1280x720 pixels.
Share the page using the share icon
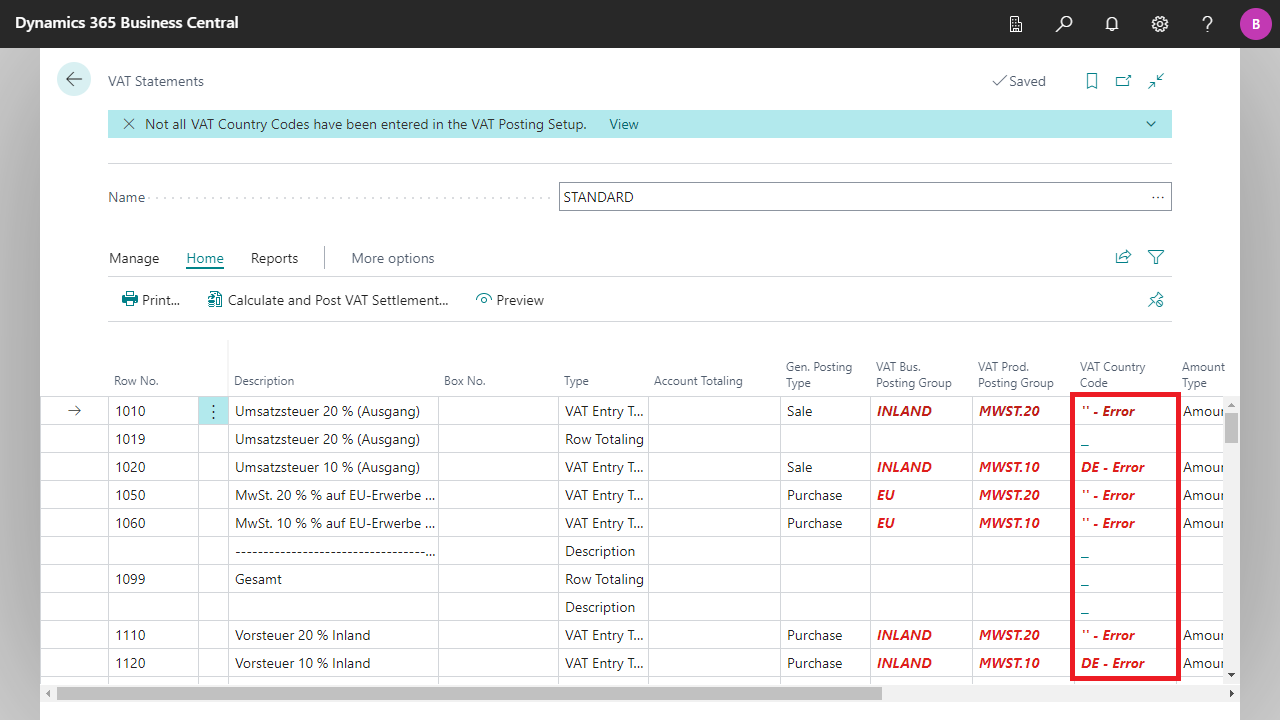tap(1123, 257)
